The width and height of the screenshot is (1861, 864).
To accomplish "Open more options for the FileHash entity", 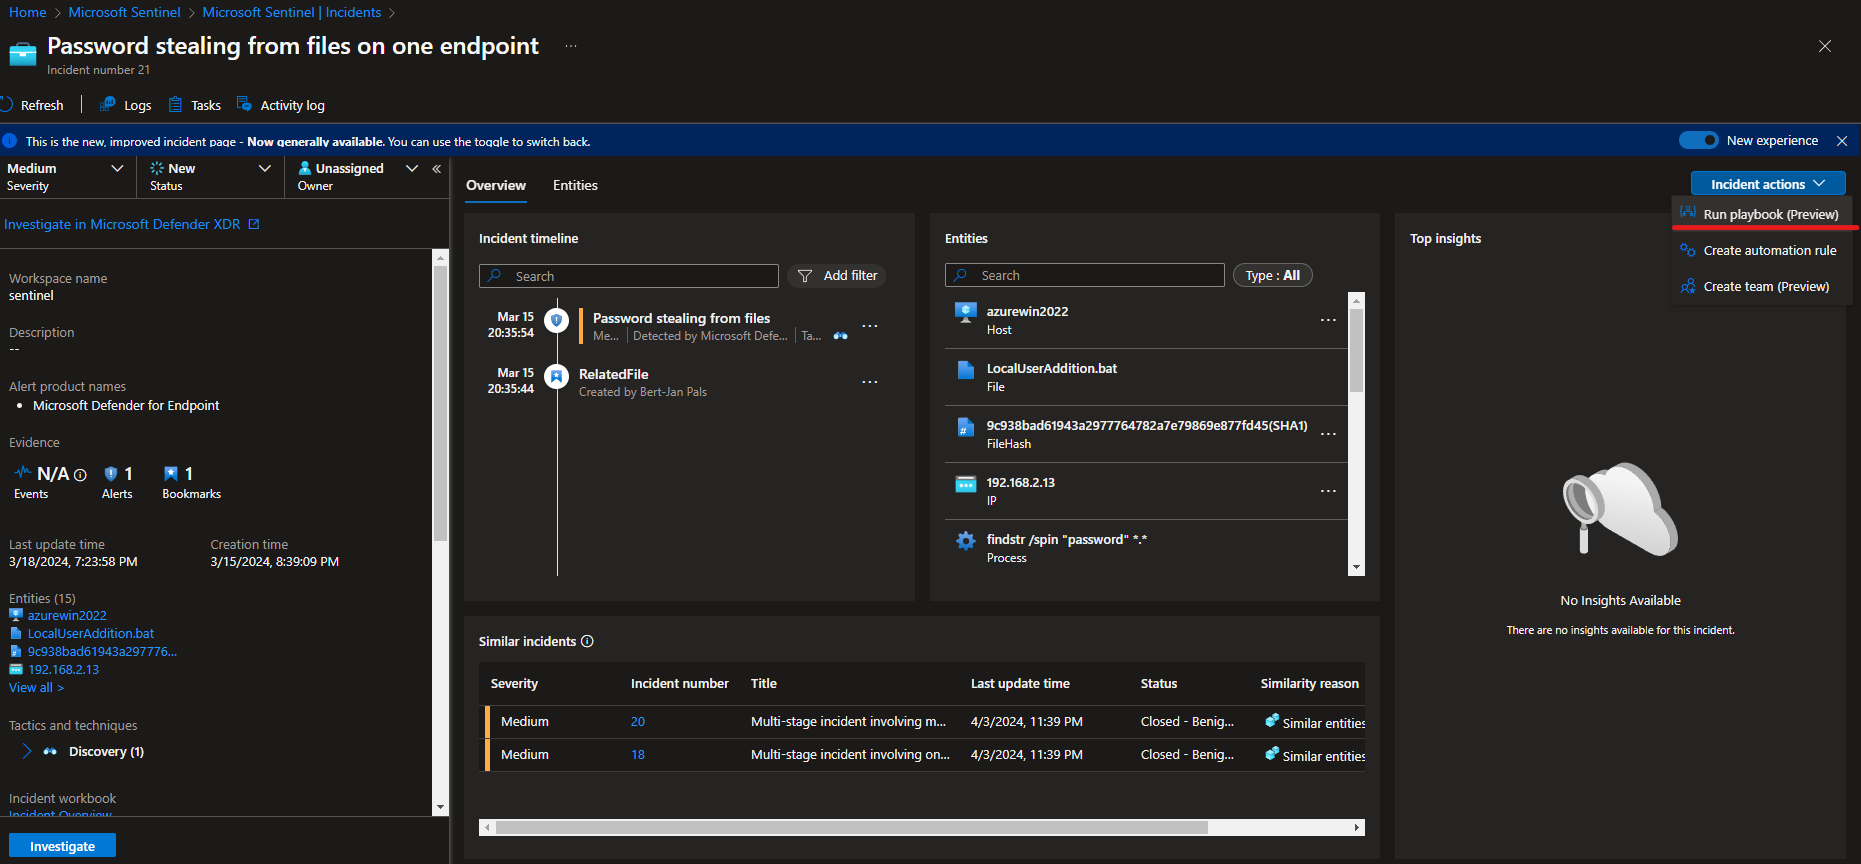I will point(1328,434).
